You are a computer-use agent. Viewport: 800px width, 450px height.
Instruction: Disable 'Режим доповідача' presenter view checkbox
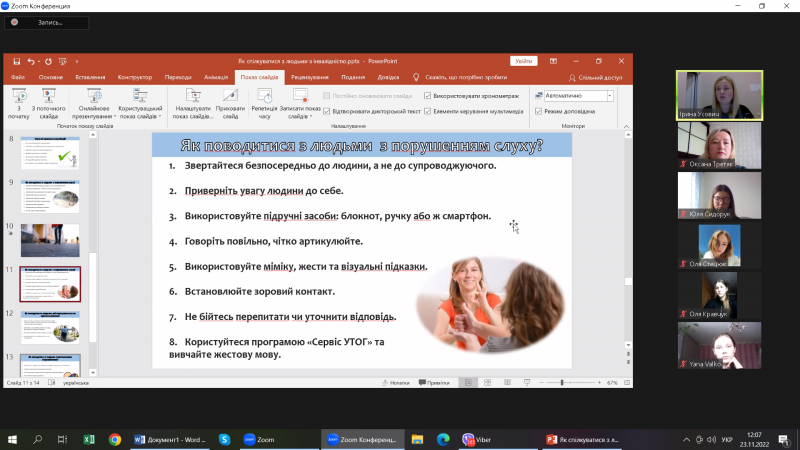(x=540, y=111)
